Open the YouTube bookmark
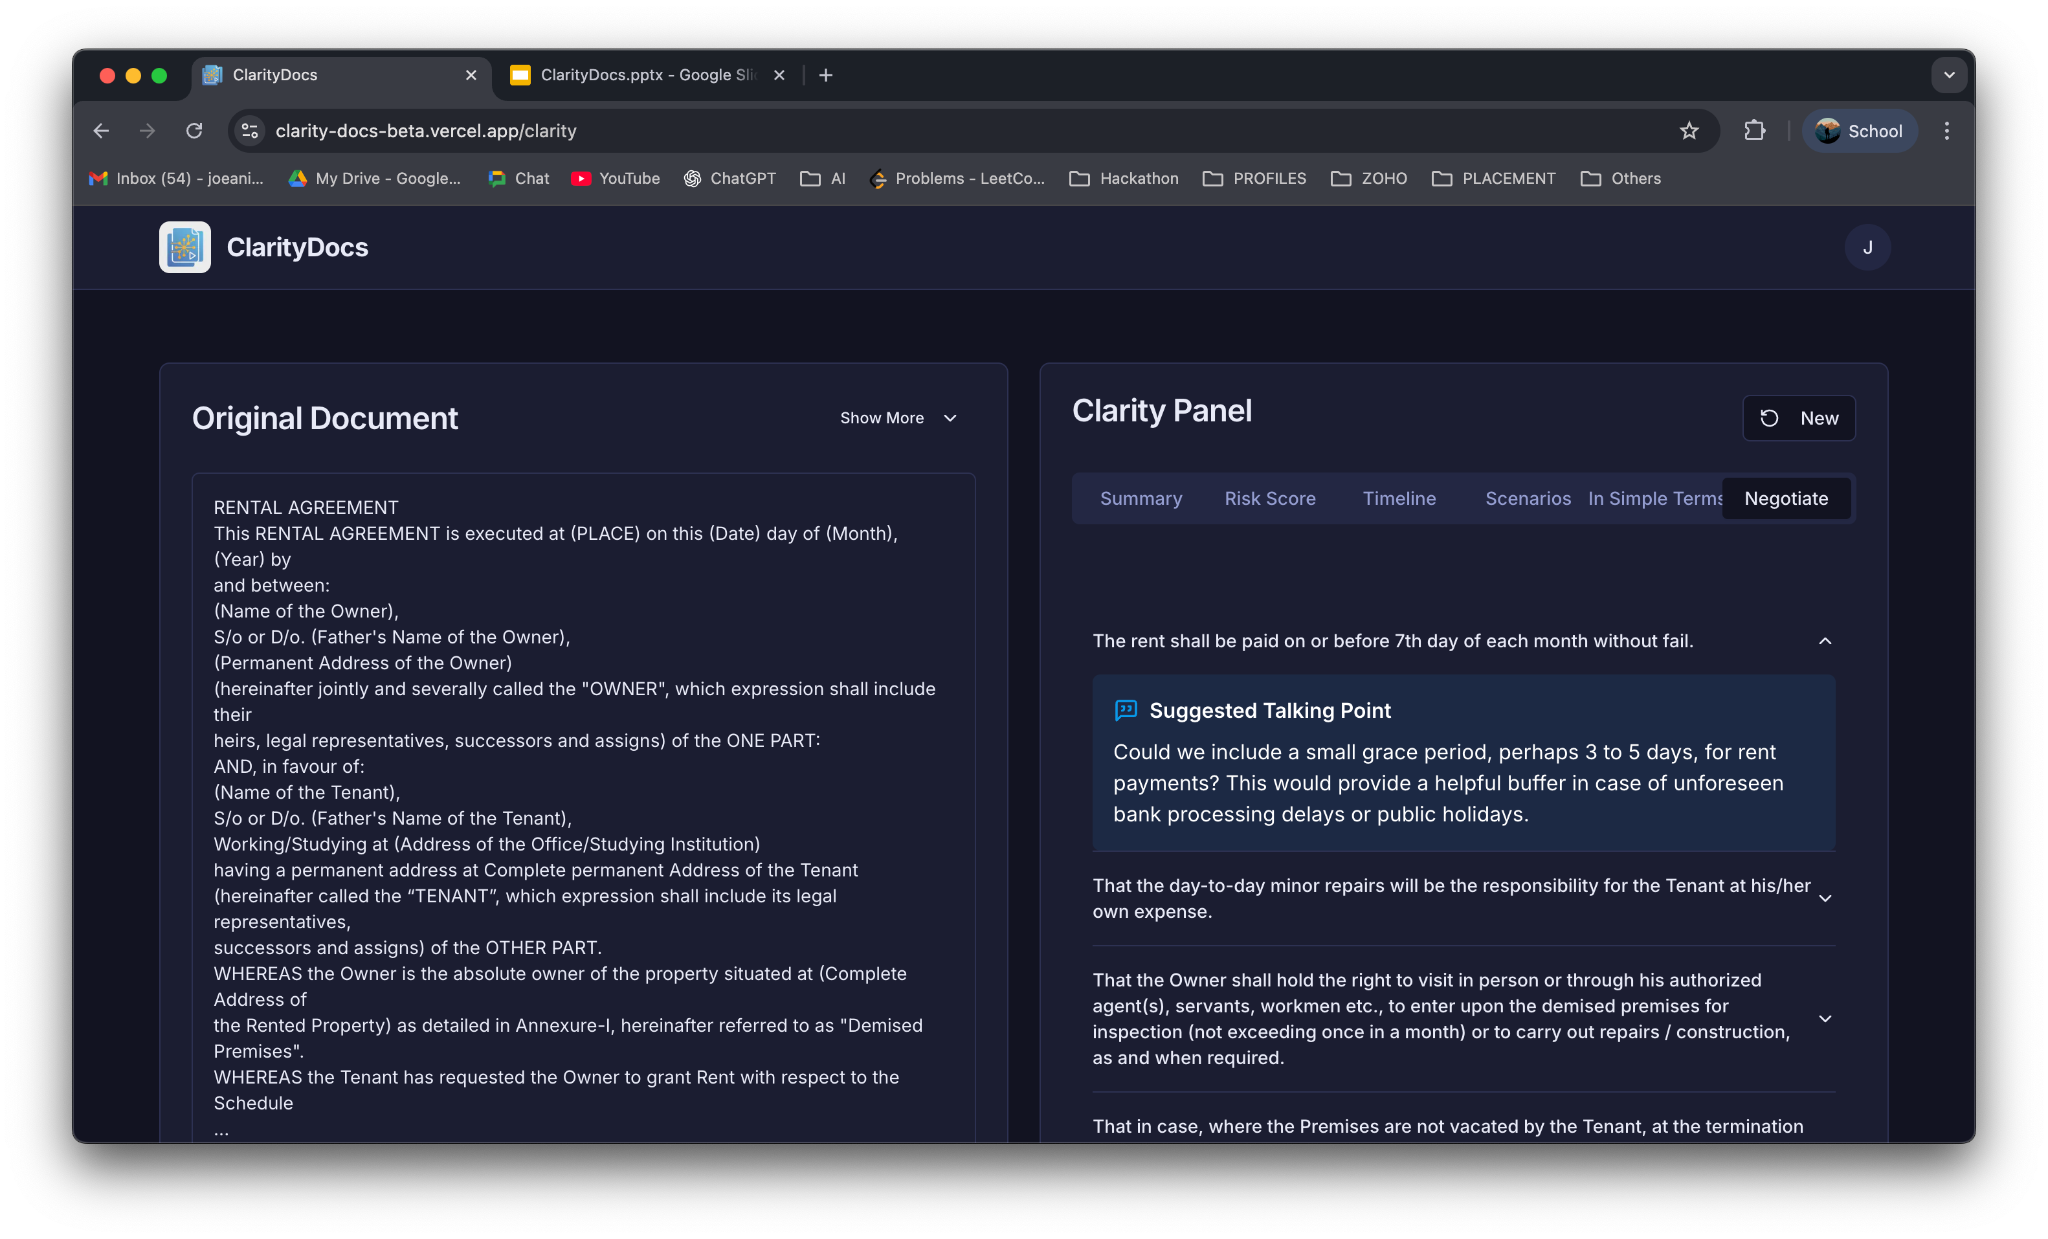Screen dimensions: 2048x1239 pyautogui.click(x=616, y=178)
